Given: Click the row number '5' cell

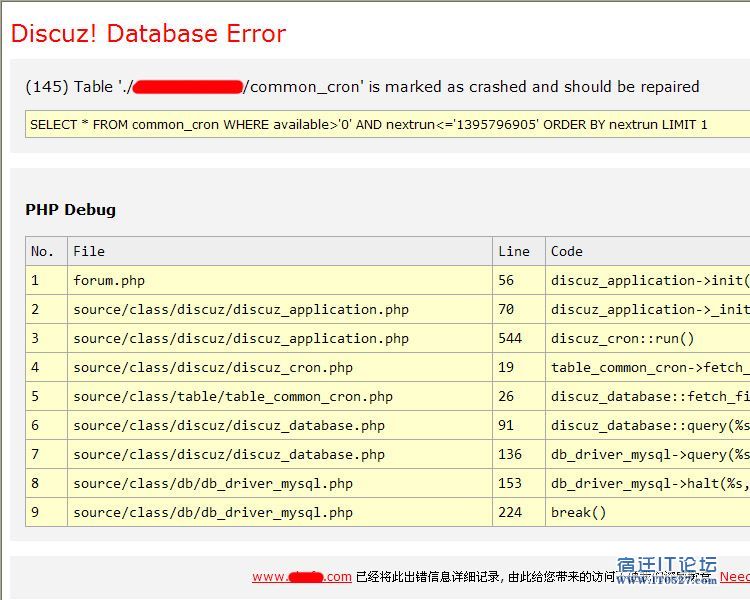Looking at the screenshot, I should (46, 396).
